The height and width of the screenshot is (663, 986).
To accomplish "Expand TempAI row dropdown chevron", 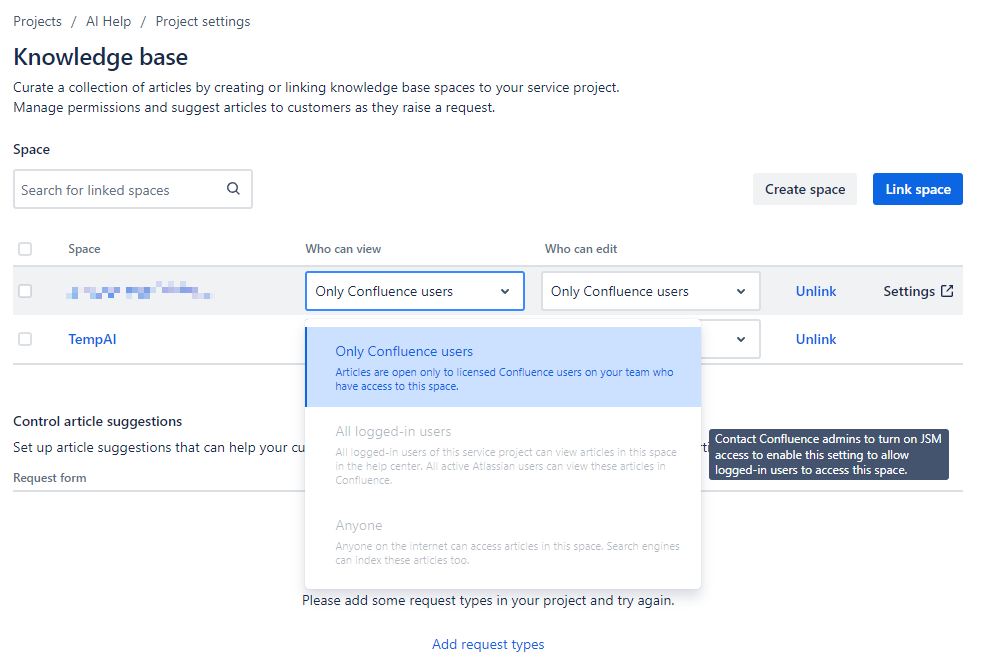I will (x=741, y=339).
